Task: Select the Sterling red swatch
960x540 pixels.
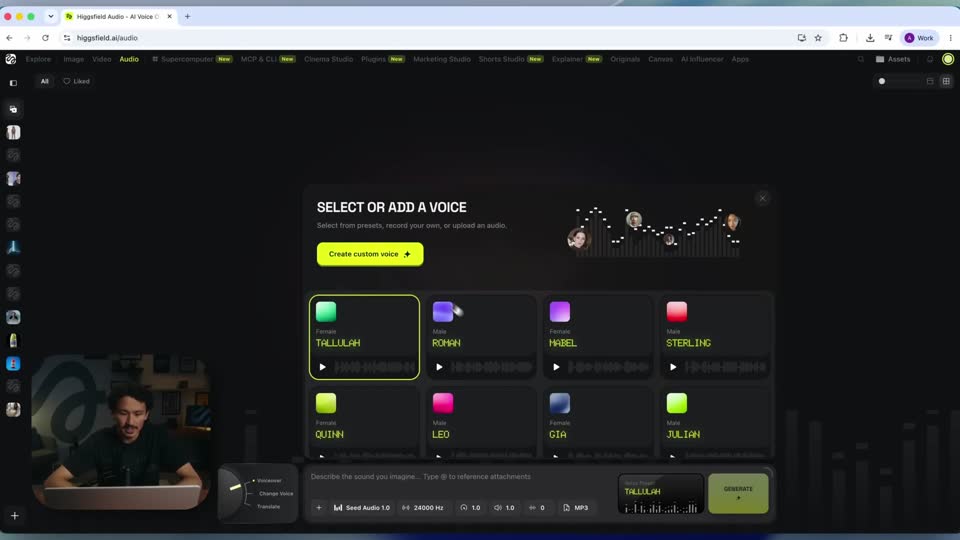Action: point(677,312)
